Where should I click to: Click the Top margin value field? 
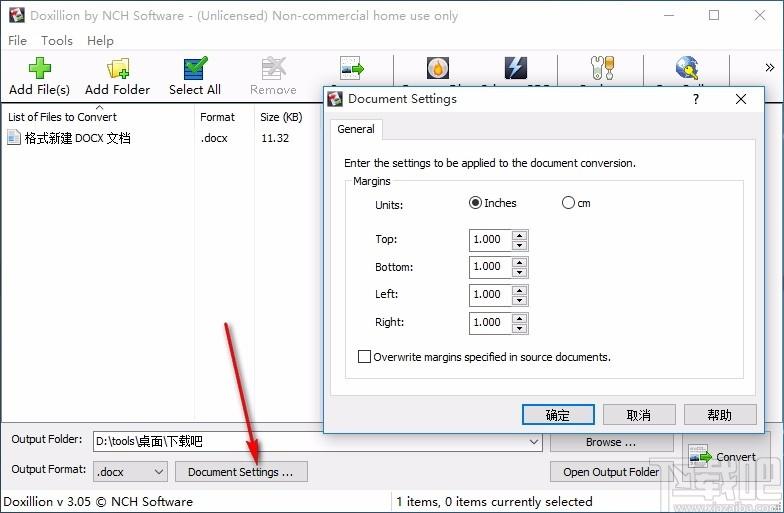click(x=490, y=240)
